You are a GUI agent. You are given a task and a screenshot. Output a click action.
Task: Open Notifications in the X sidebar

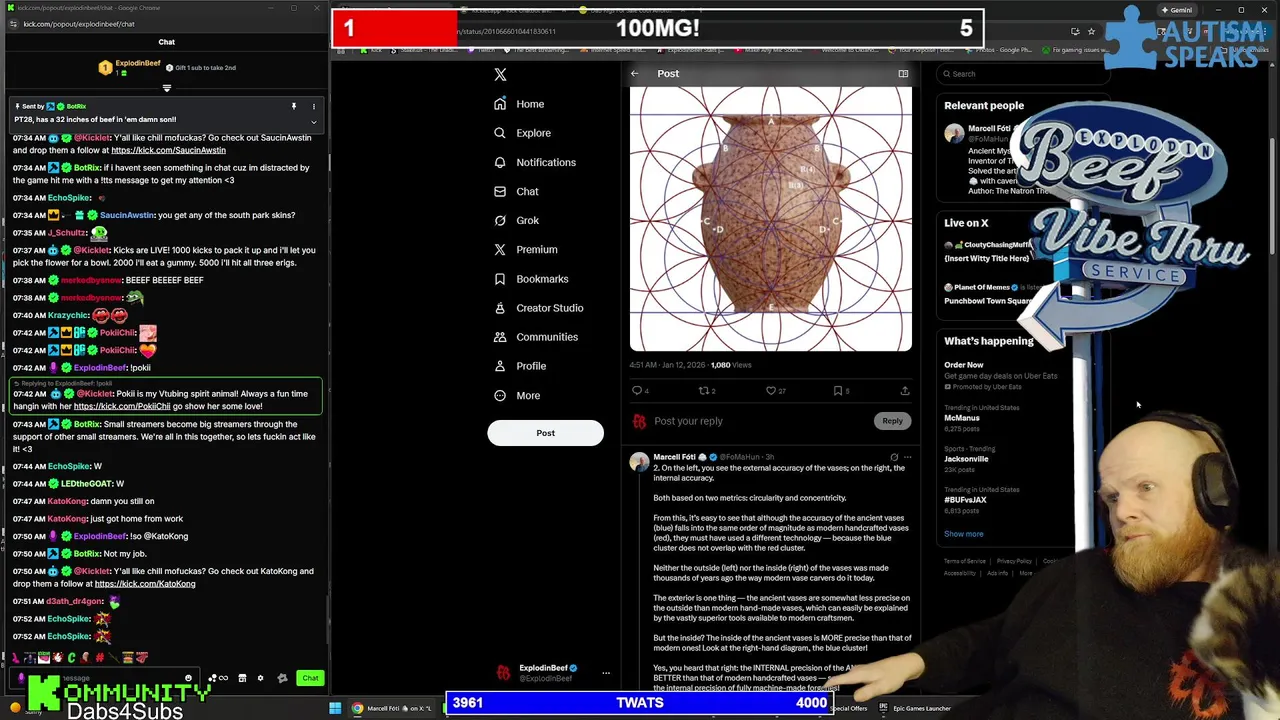click(535, 162)
